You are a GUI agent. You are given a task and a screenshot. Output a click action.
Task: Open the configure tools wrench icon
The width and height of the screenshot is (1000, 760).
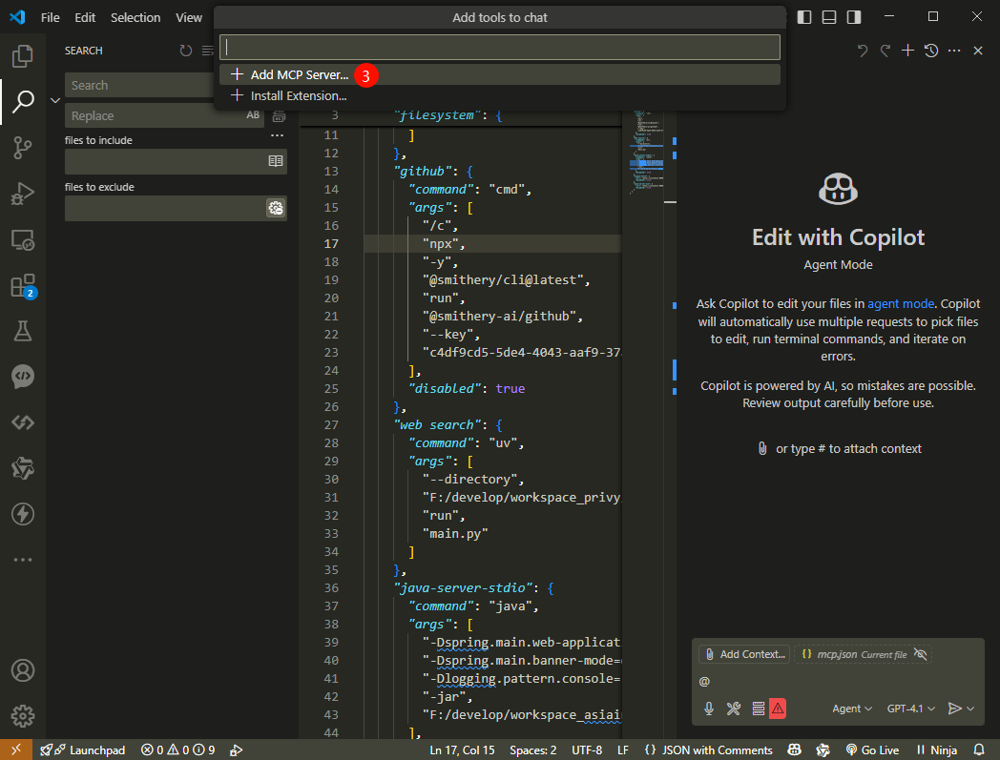pos(733,708)
